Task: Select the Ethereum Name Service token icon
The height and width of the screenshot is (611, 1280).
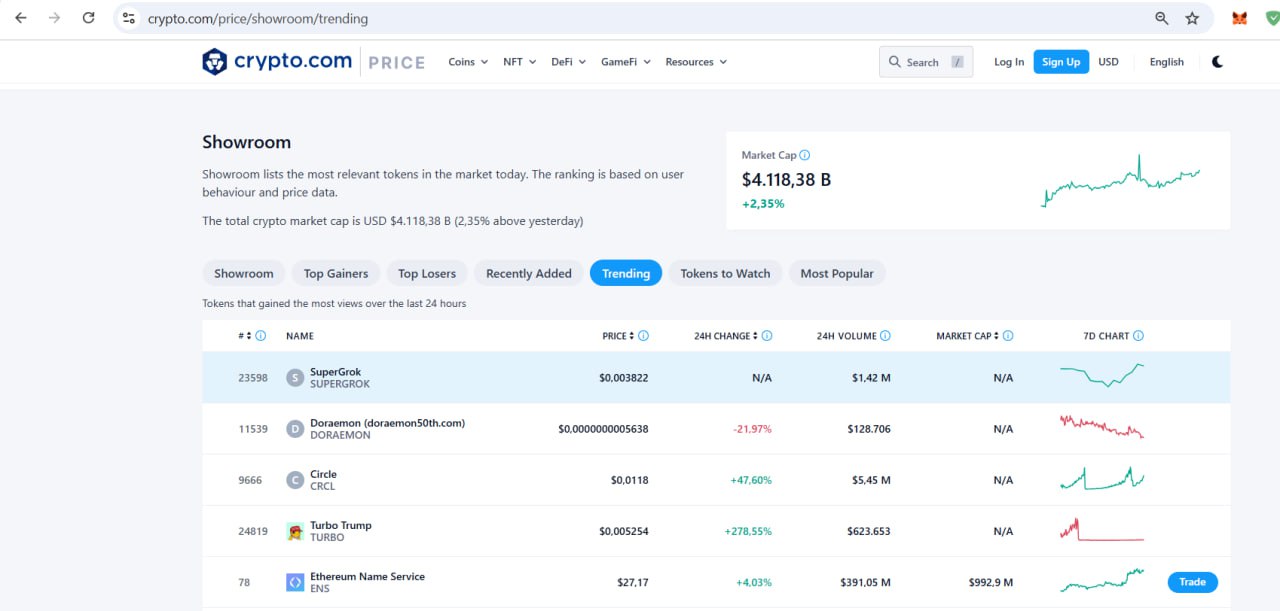Action: [x=294, y=582]
